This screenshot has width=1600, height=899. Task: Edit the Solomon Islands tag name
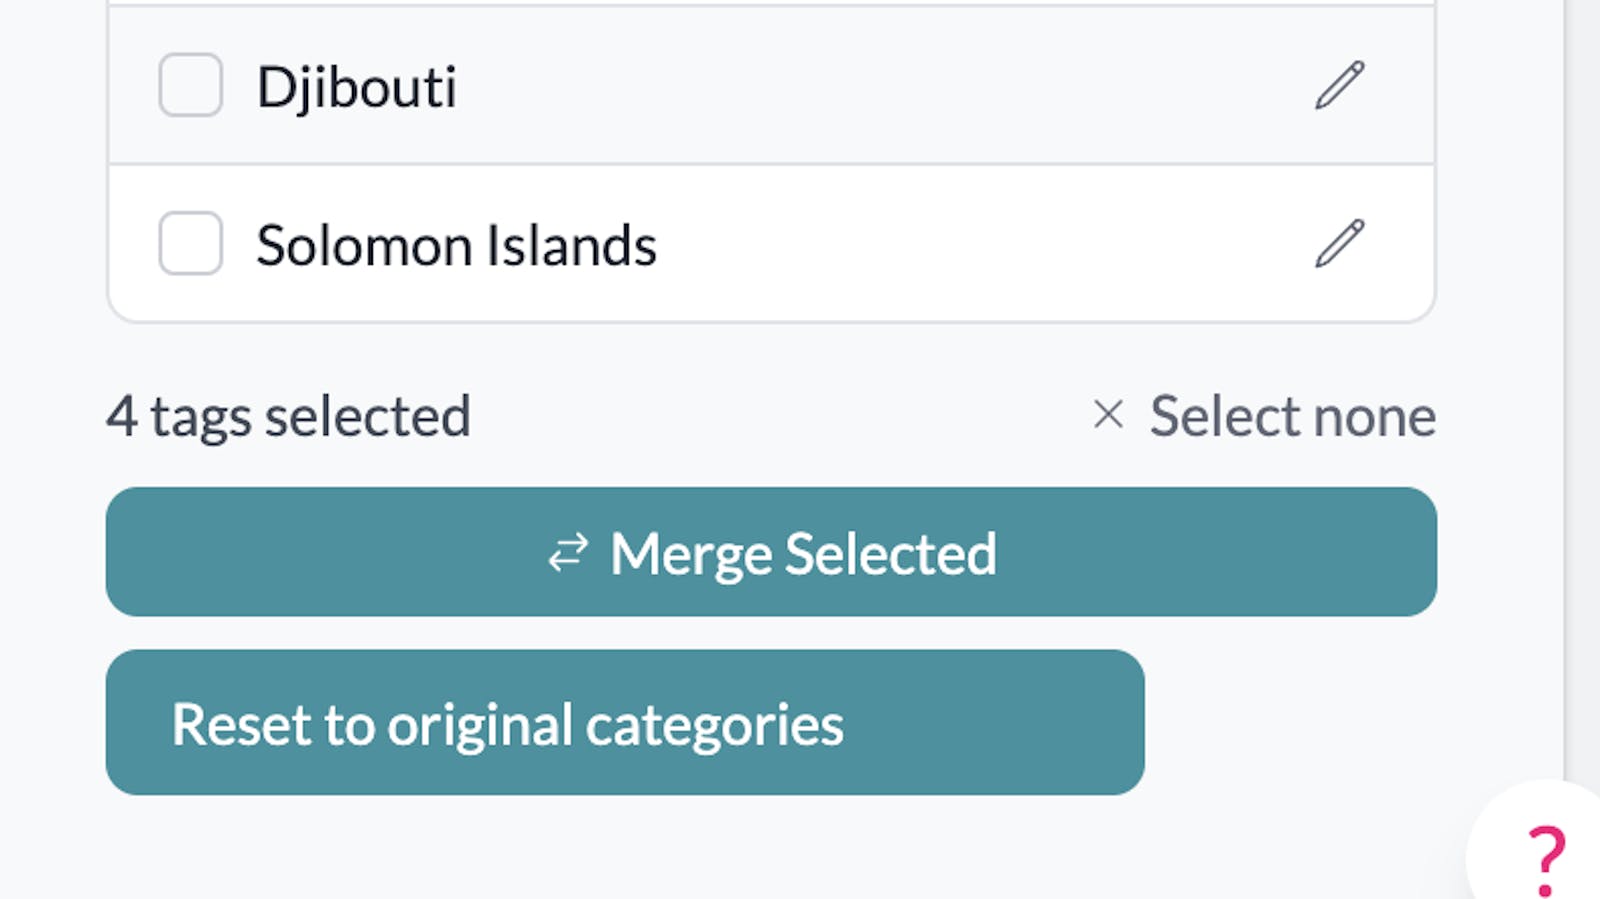[x=1339, y=244]
